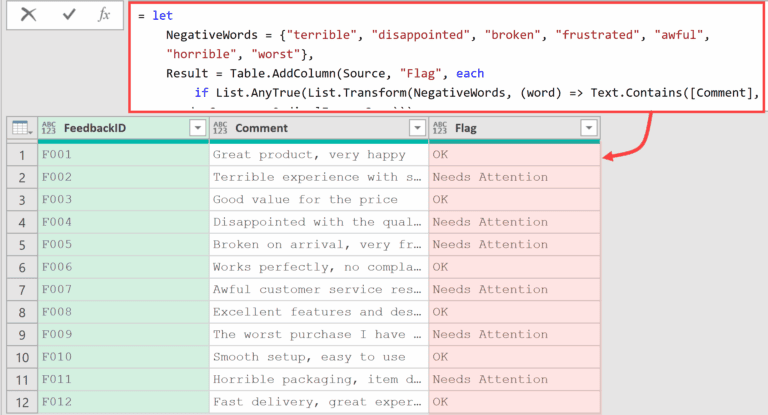The image size is (768, 415).
Task: Click the OK flag in row F010
Action: [514, 357]
